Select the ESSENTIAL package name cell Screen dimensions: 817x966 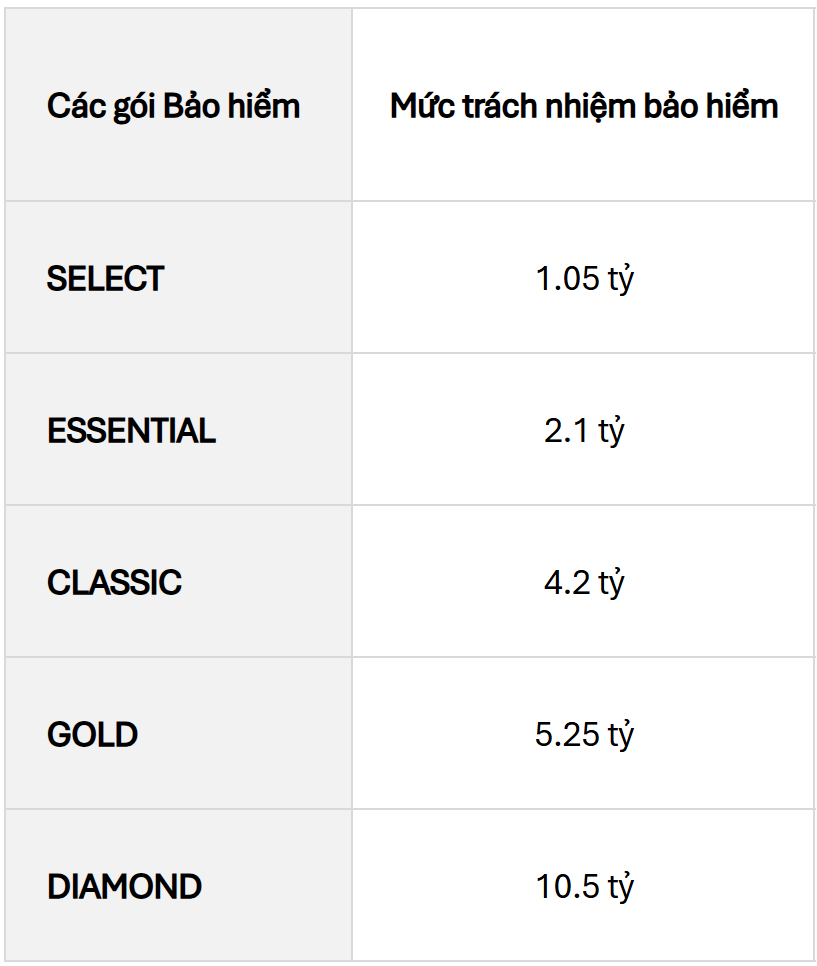[131, 431]
